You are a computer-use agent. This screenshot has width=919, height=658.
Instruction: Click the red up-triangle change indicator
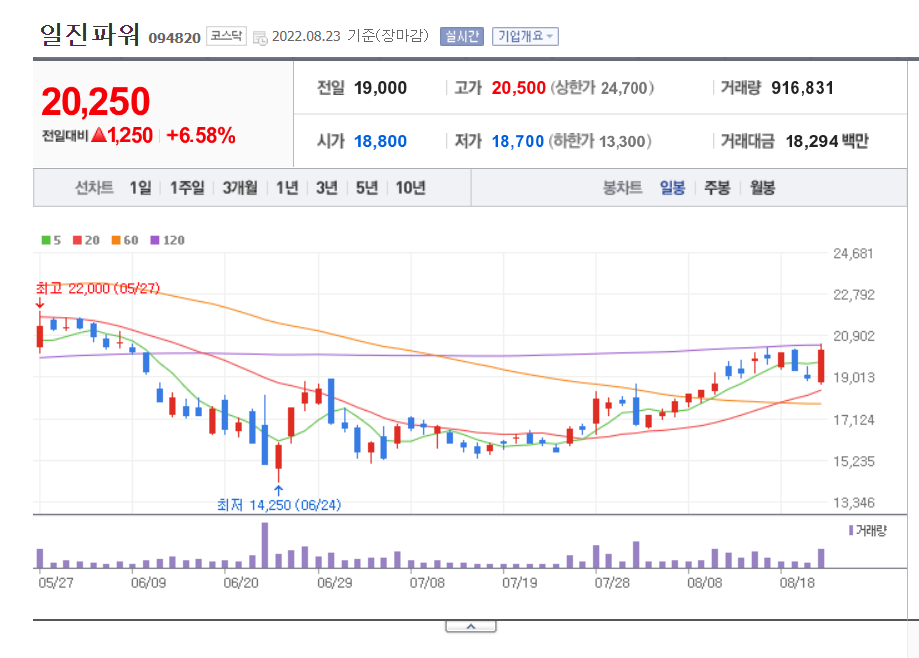(99, 135)
